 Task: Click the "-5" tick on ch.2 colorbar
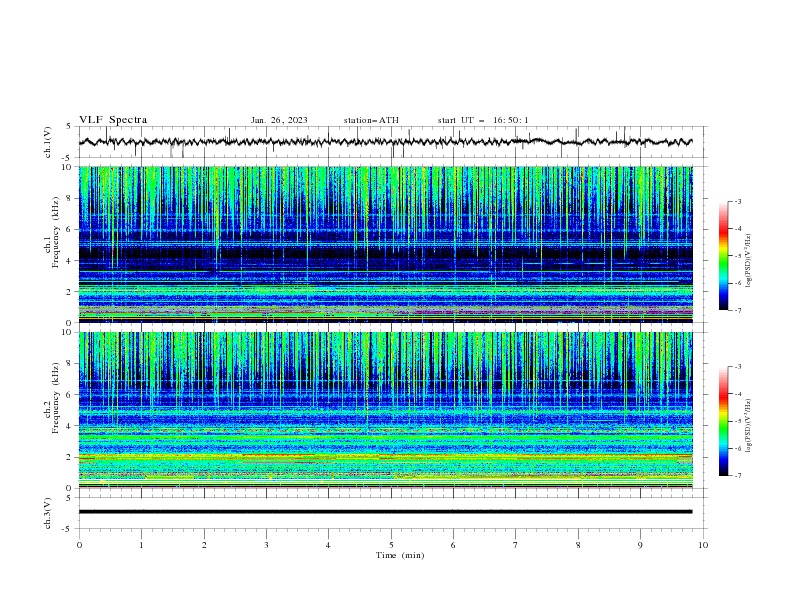click(x=737, y=421)
